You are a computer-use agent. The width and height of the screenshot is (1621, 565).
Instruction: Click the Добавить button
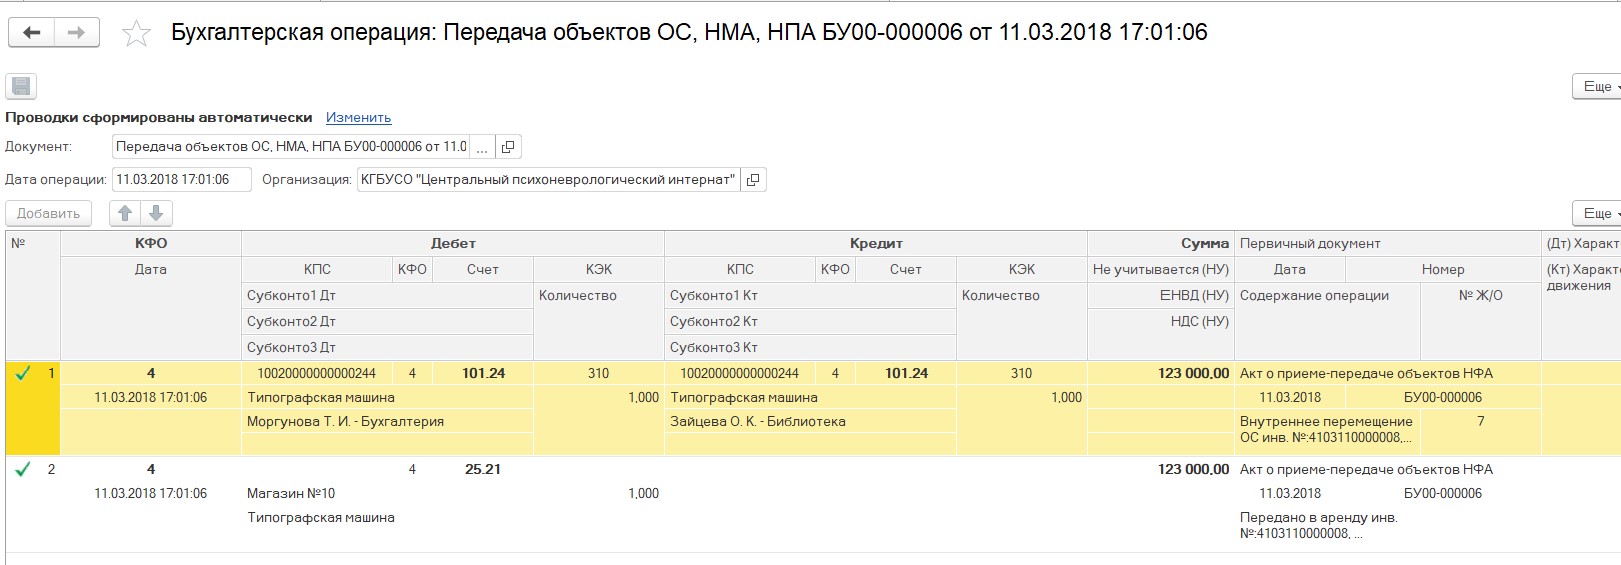click(x=49, y=213)
